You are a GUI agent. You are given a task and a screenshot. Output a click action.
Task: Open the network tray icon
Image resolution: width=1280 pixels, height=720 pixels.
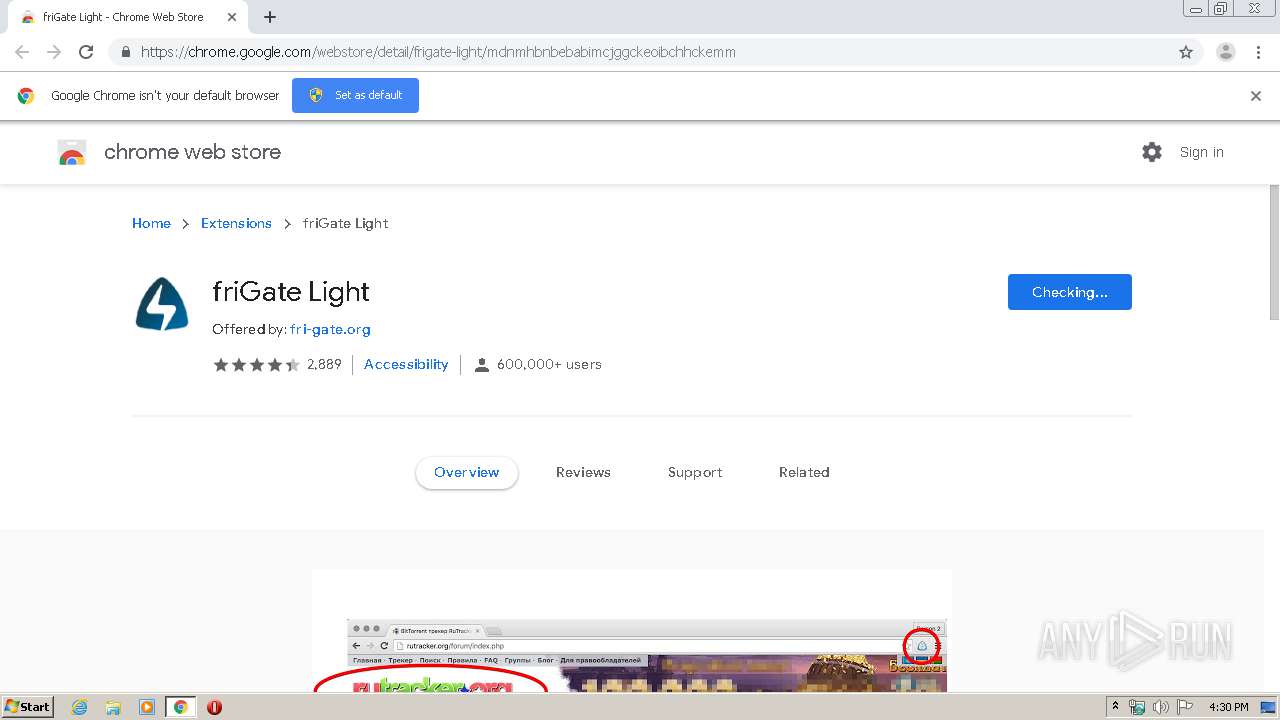(1137, 707)
